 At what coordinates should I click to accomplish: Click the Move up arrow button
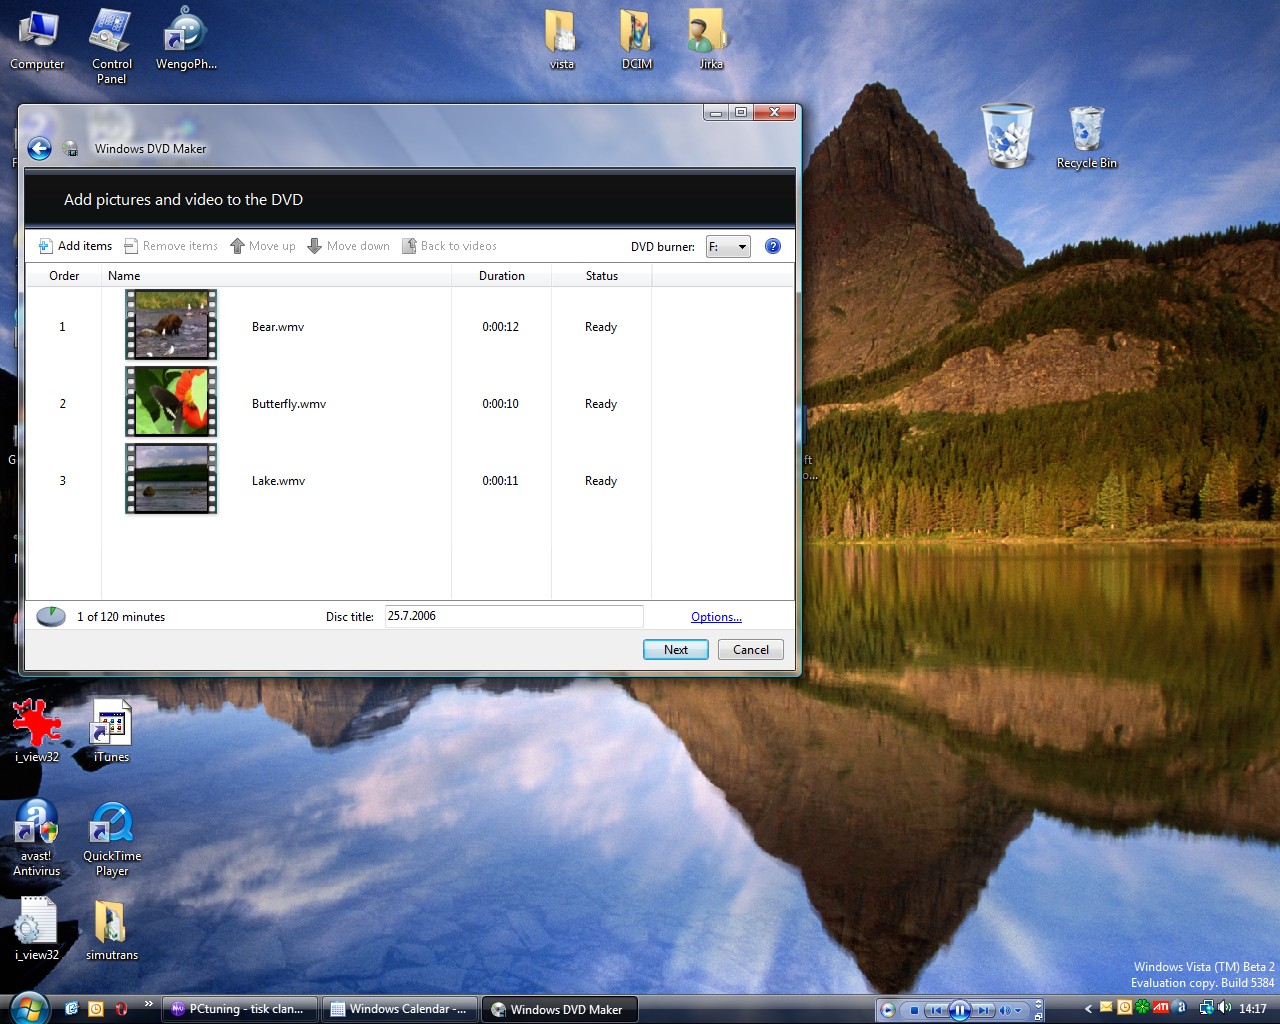pyautogui.click(x=262, y=246)
